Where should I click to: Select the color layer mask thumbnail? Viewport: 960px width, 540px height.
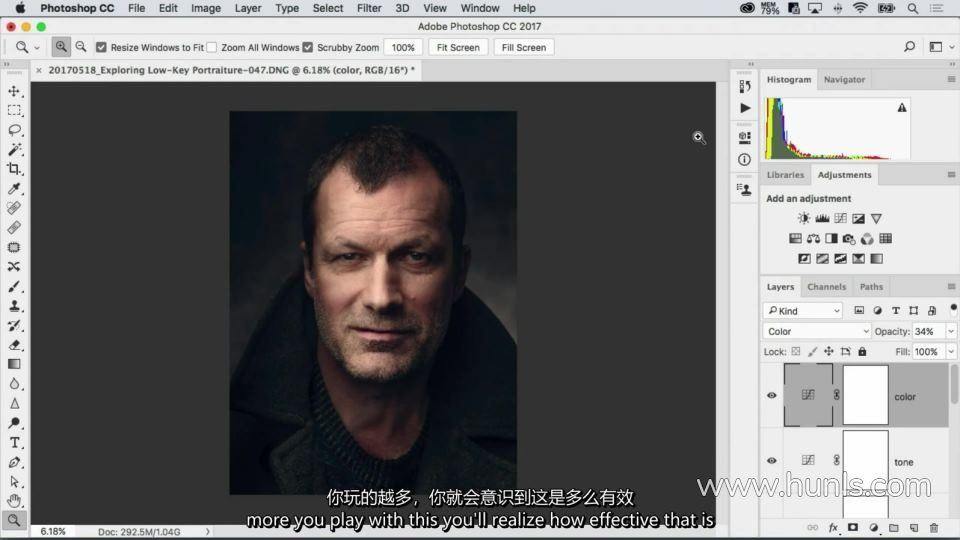865,395
